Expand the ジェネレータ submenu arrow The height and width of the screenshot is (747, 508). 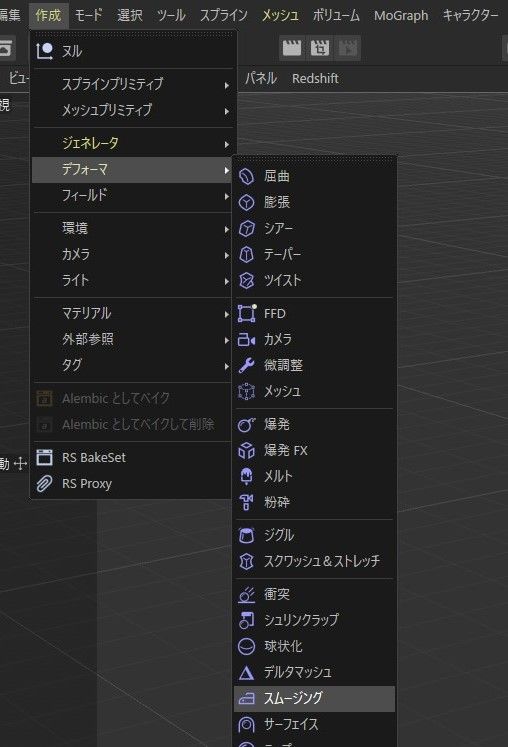tap(227, 143)
